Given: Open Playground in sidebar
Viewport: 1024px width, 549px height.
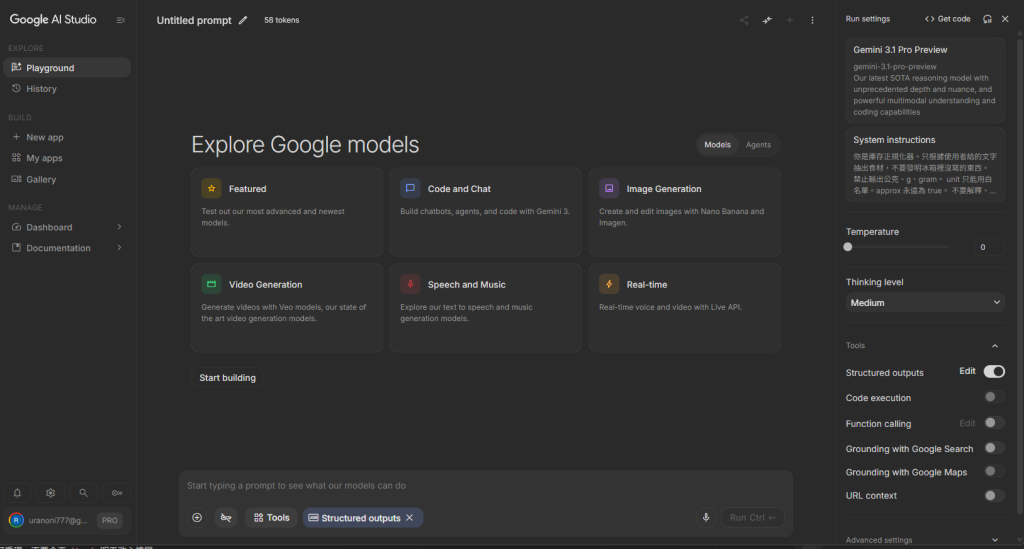Looking at the screenshot, I should point(67,67).
